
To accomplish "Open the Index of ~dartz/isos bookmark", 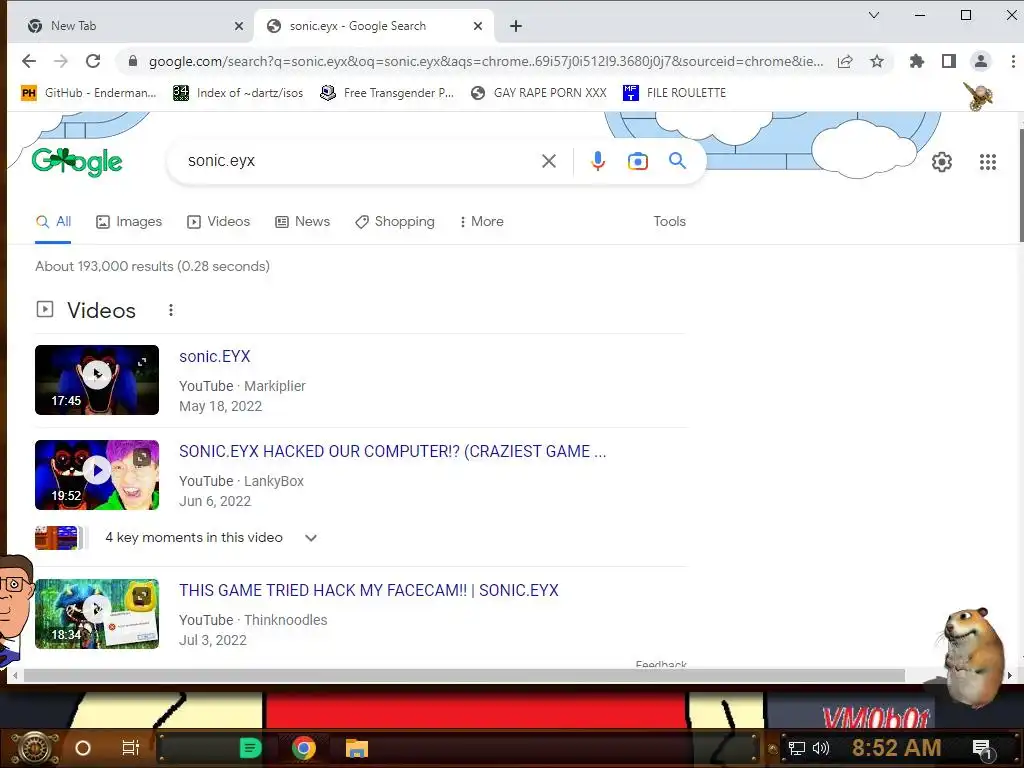I will coord(238,93).
